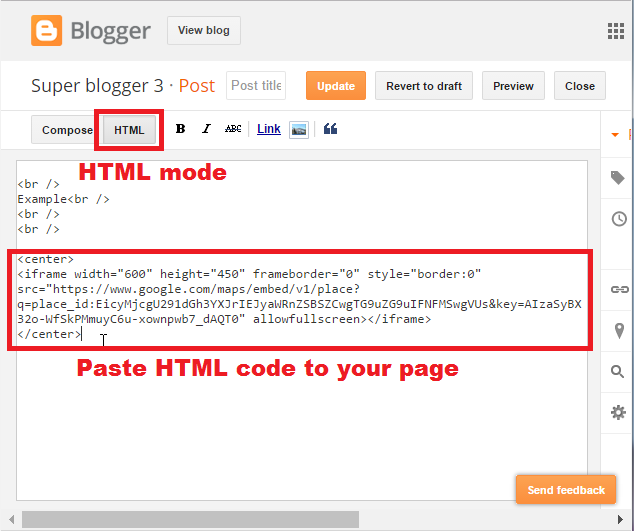The image size is (634, 531).
Task: Open Permalink via the chain-link icon
Action: [x=619, y=290]
